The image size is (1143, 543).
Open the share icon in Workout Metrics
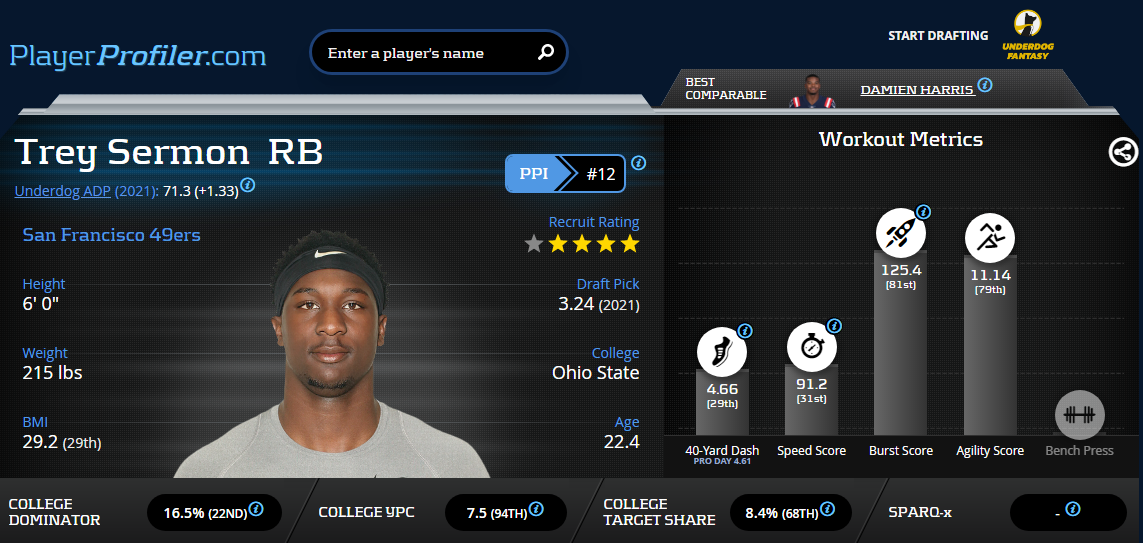[x=1123, y=152]
